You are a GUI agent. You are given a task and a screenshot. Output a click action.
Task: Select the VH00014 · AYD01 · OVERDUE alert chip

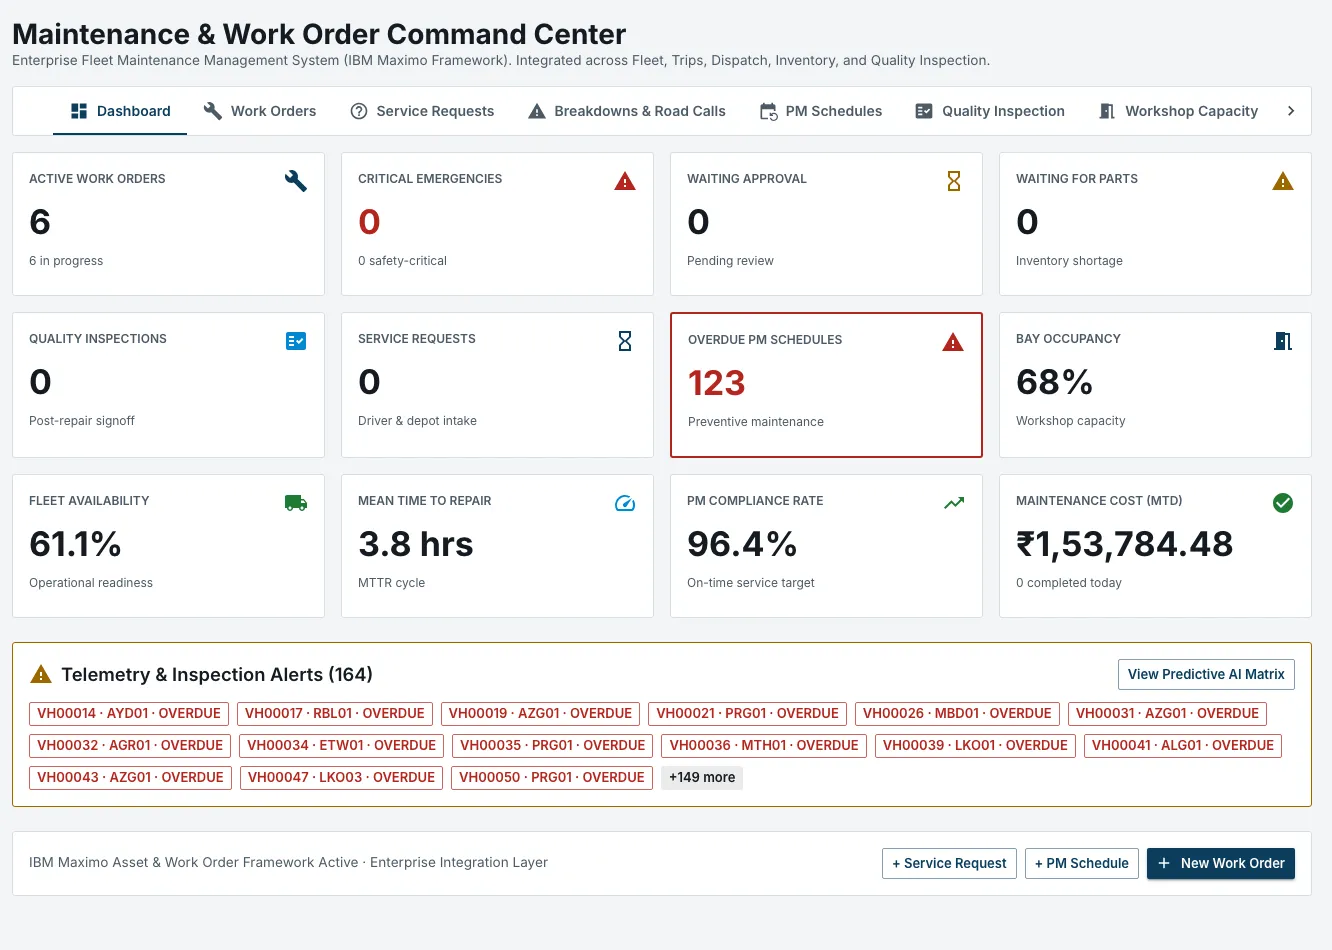[x=129, y=713]
